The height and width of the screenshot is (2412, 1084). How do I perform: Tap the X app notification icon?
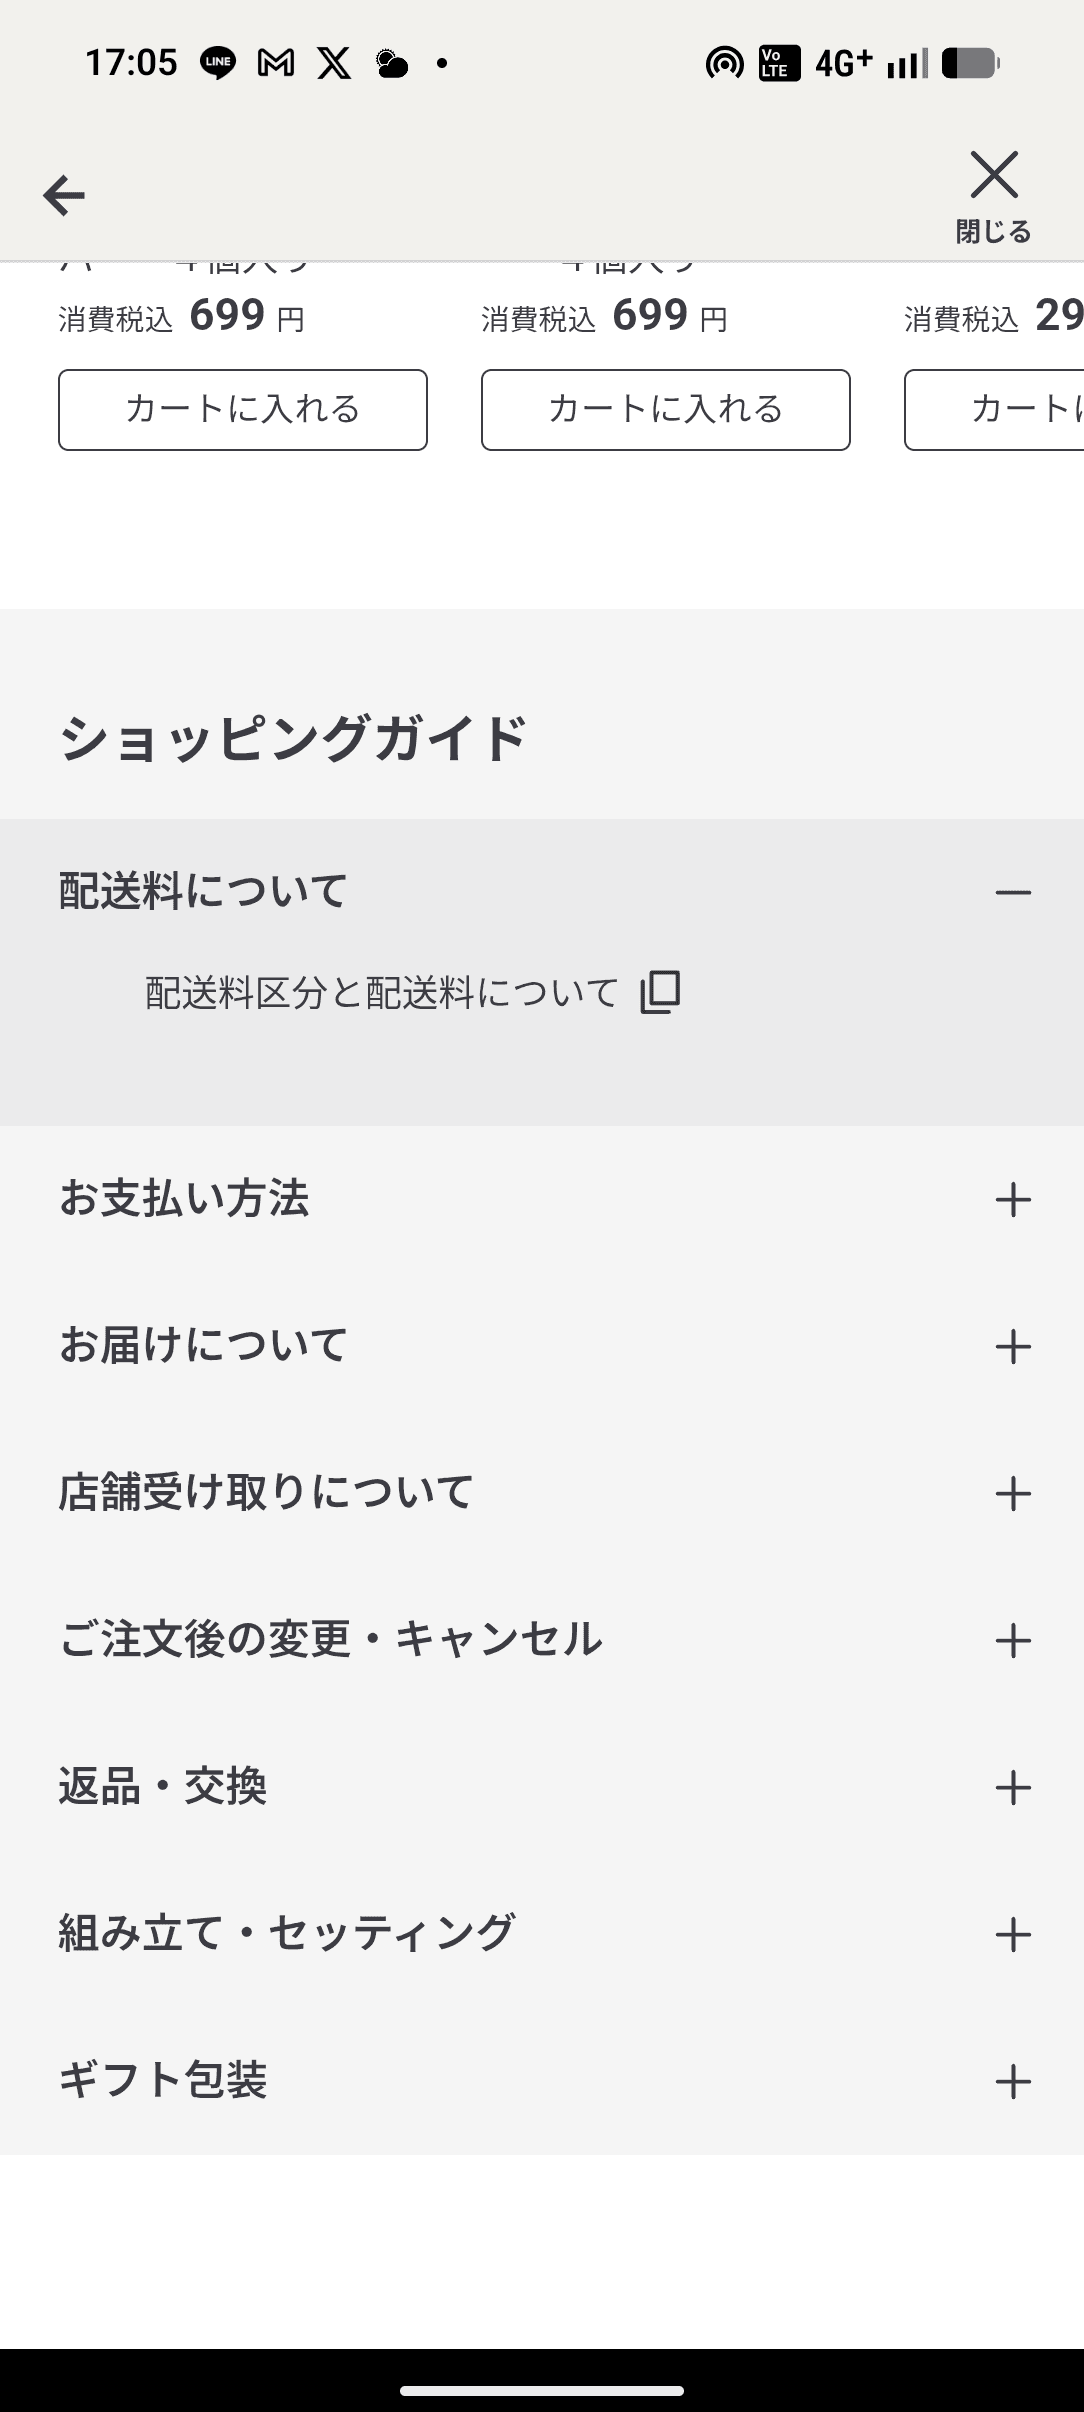pos(334,64)
